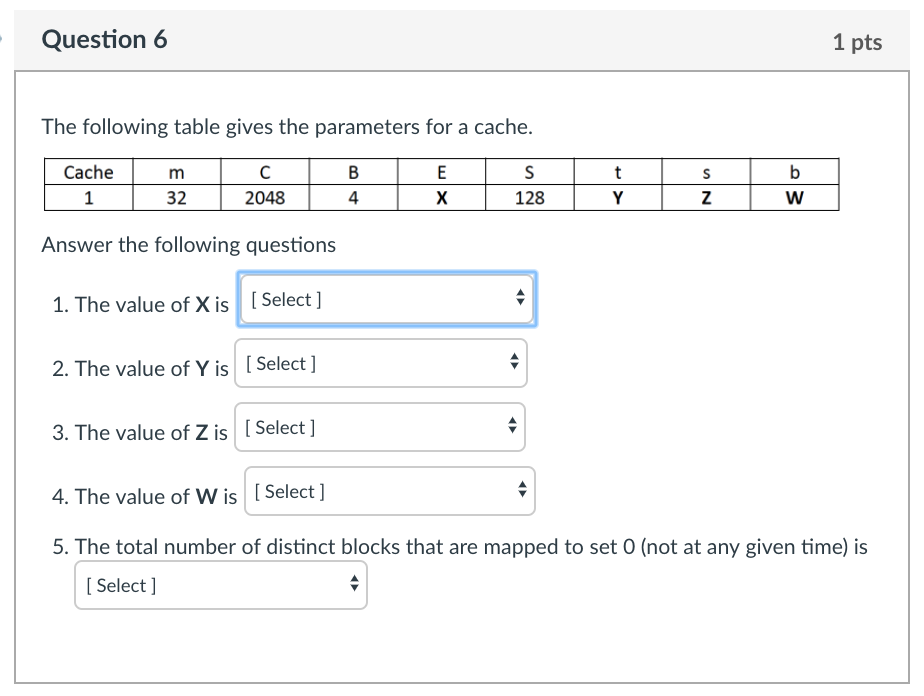Open the distinct blocks mapped to set 0 dropdown

pos(220,586)
